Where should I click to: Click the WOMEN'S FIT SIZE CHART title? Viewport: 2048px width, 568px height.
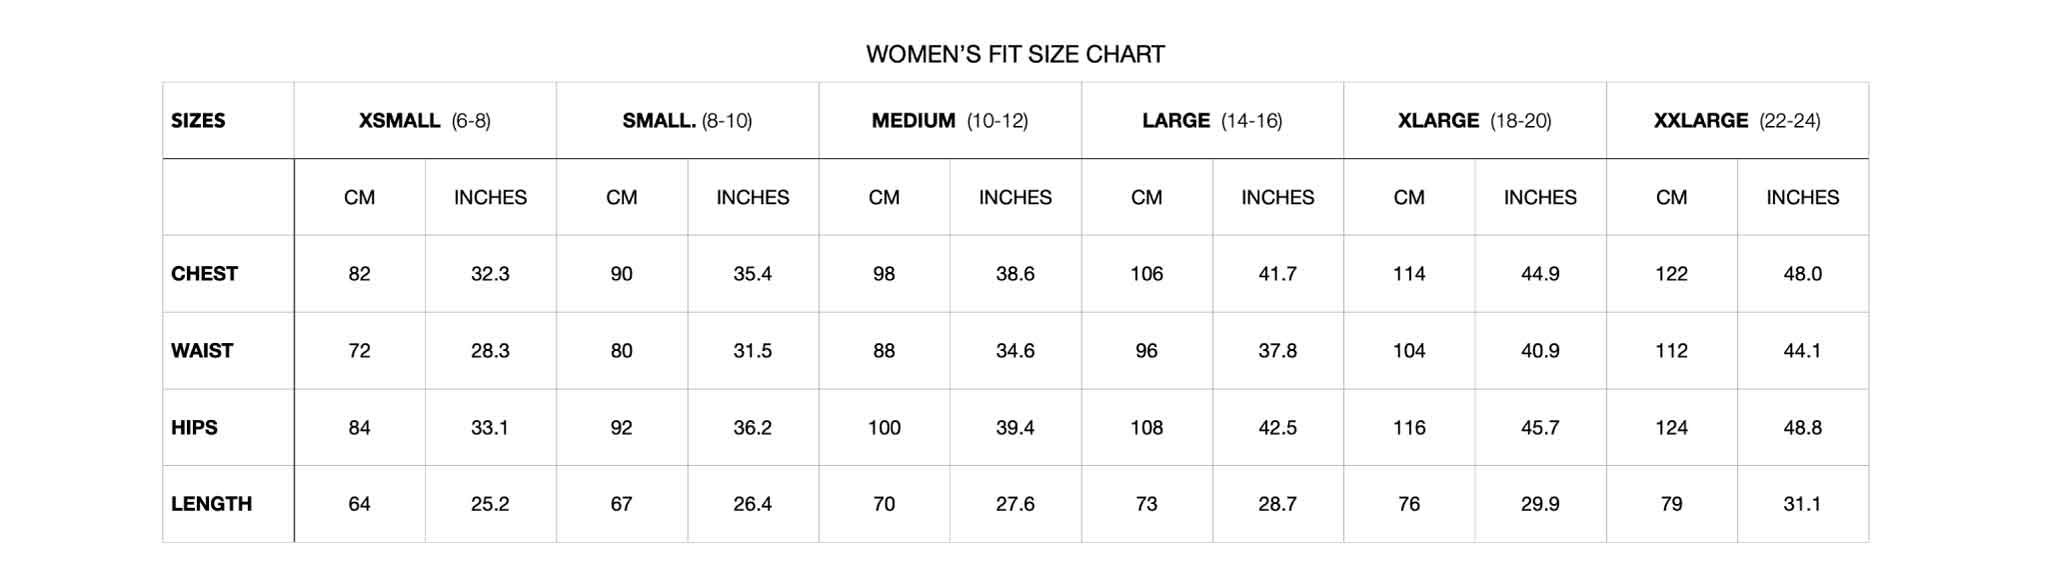(1015, 54)
